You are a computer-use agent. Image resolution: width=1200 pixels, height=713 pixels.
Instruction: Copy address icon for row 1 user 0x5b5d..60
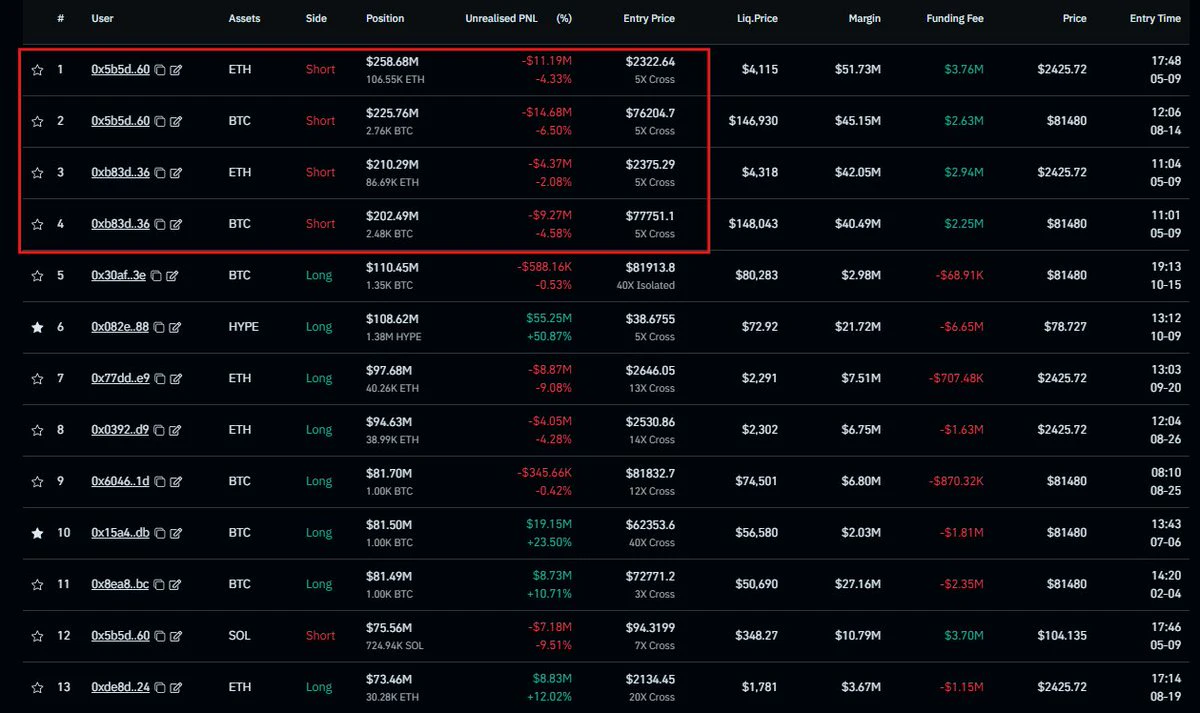[160, 70]
